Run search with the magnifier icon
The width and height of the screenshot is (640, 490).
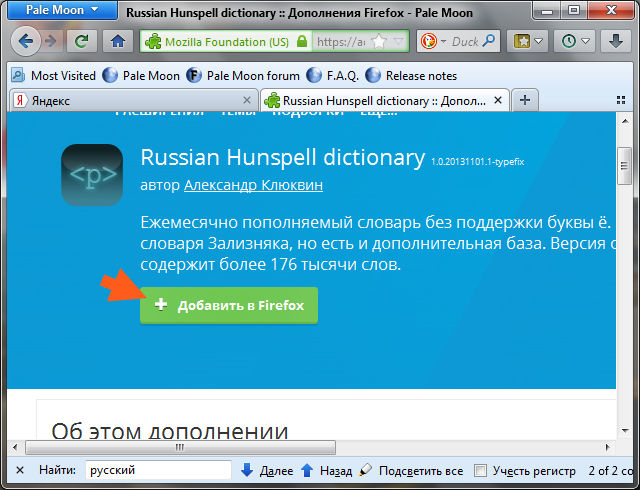click(488, 41)
